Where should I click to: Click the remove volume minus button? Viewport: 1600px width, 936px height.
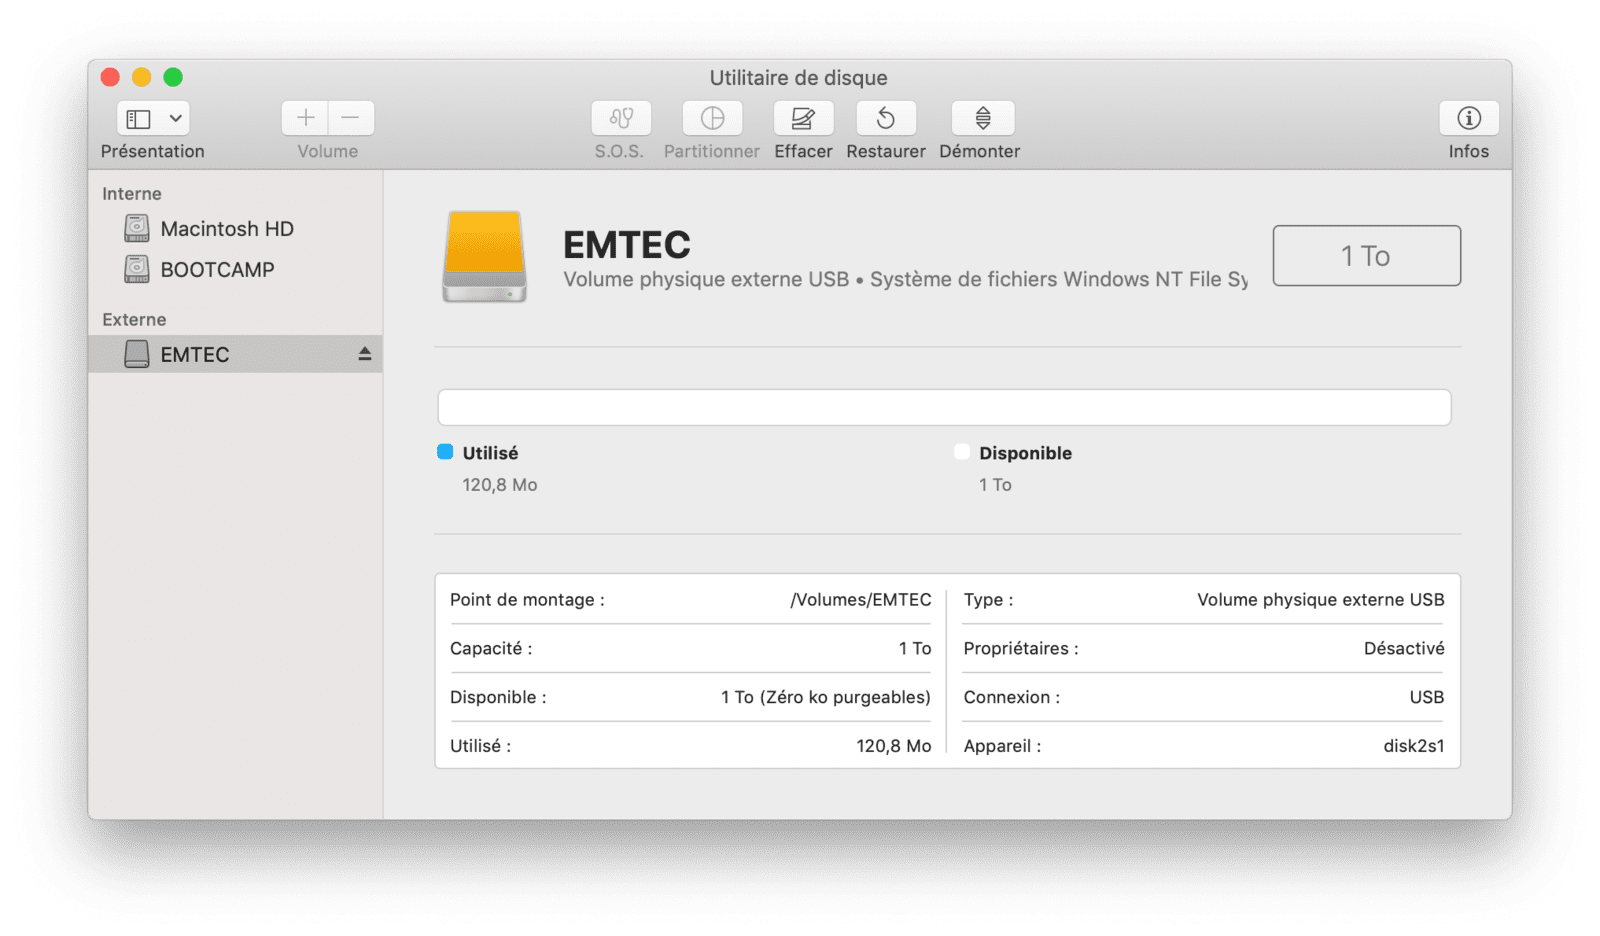pos(350,118)
